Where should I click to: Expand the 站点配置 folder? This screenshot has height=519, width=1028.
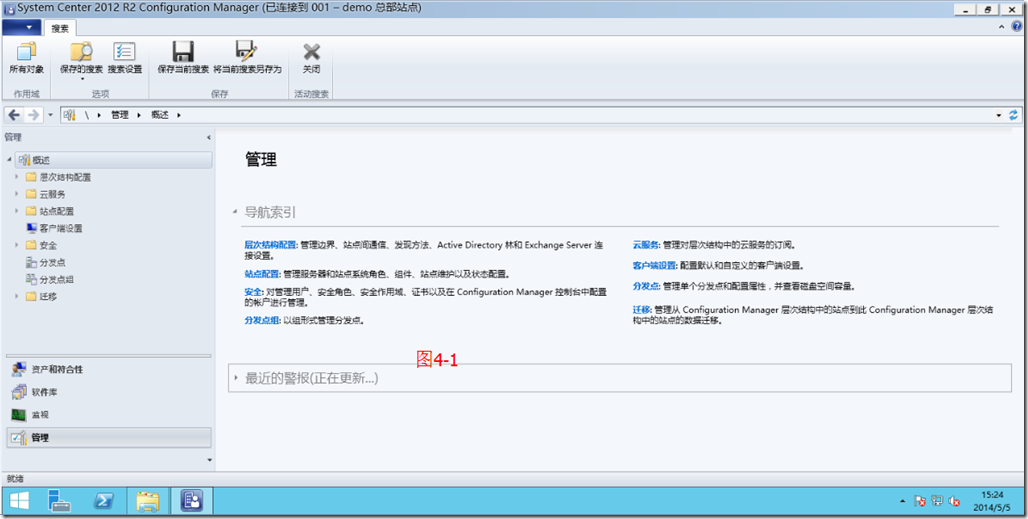pos(16,211)
